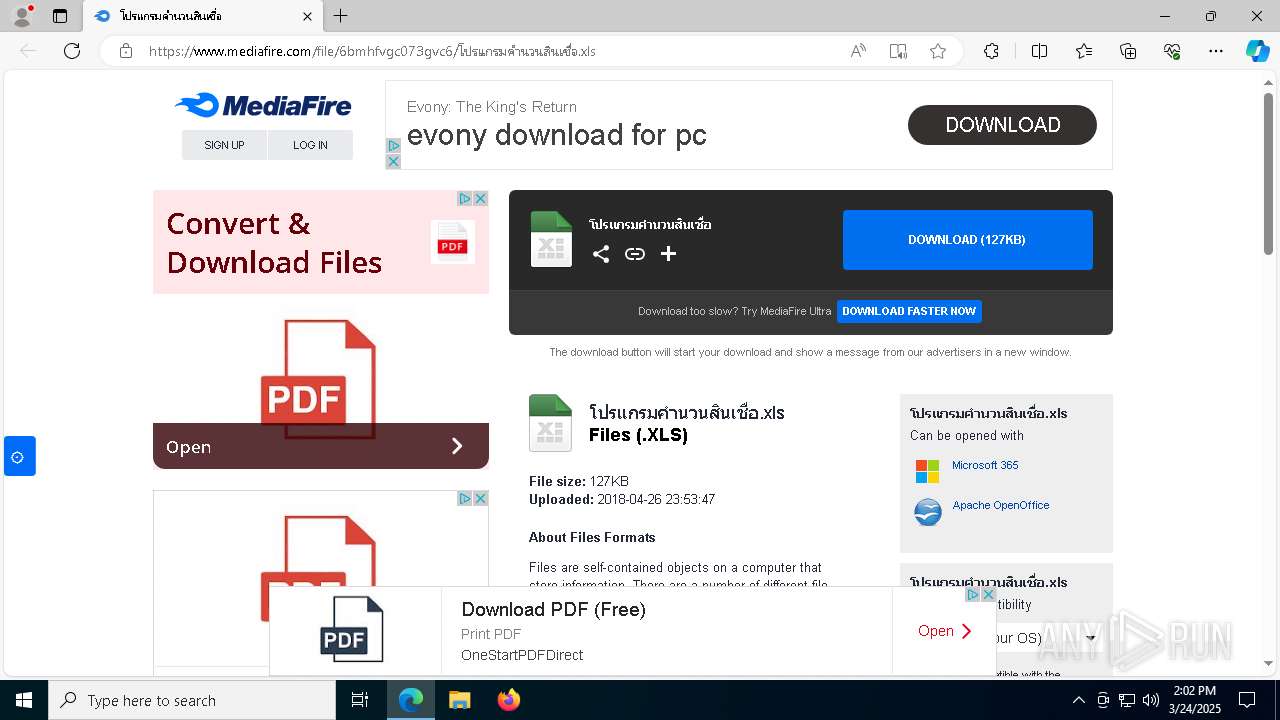Copy link using the chain link icon
This screenshot has width=1280, height=720.
(635, 254)
